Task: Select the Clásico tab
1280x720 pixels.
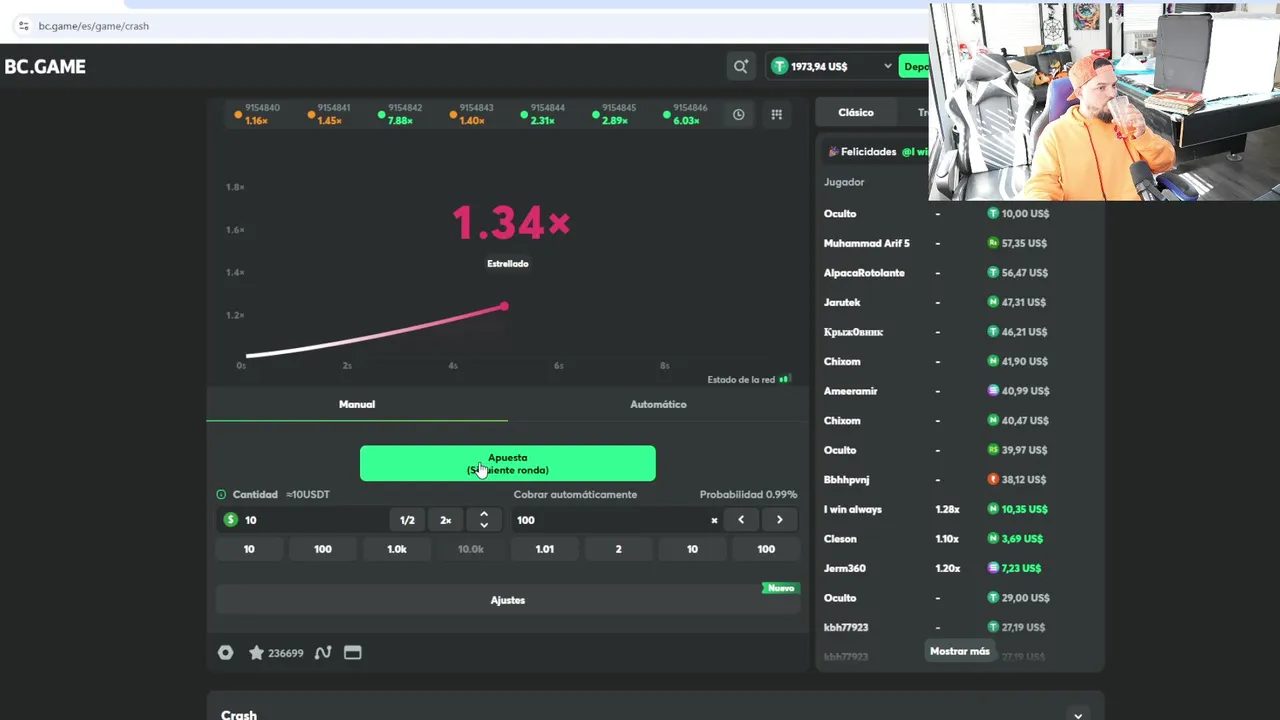Action: [856, 112]
